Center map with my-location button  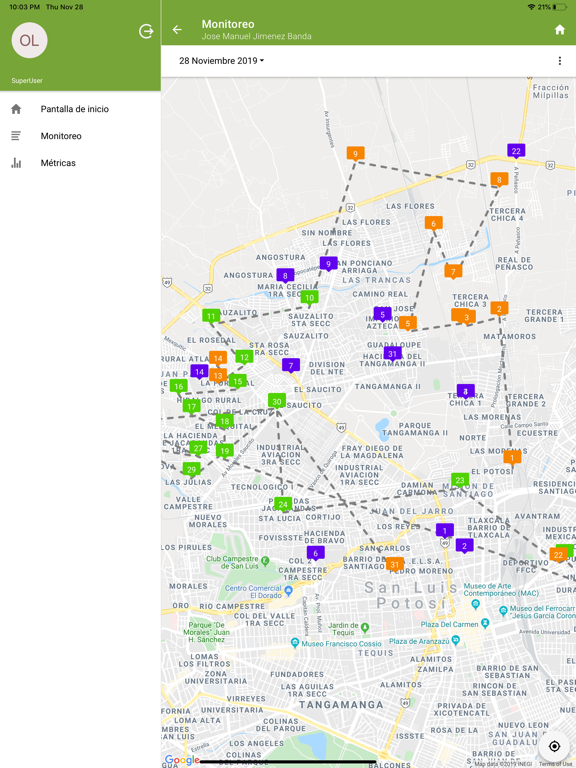[x=554, y=746]
